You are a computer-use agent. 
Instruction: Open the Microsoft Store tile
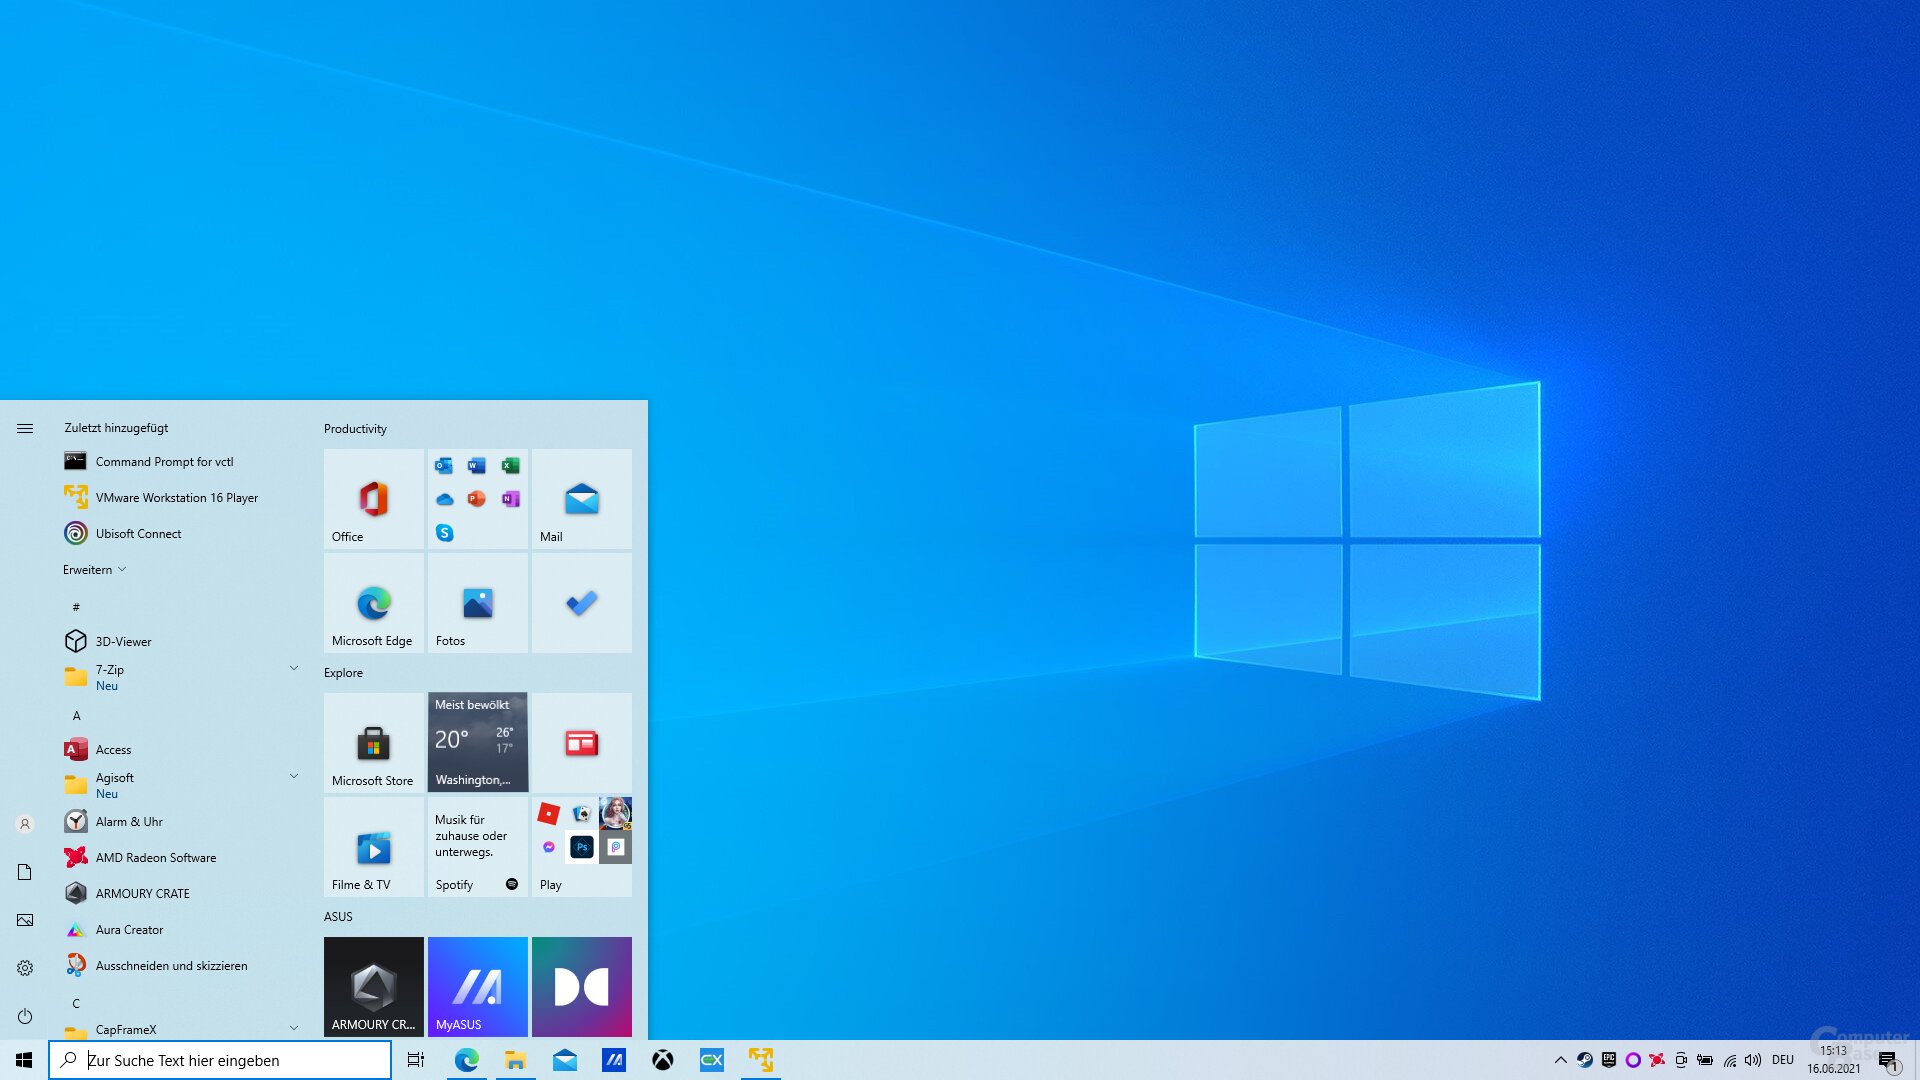374,743
